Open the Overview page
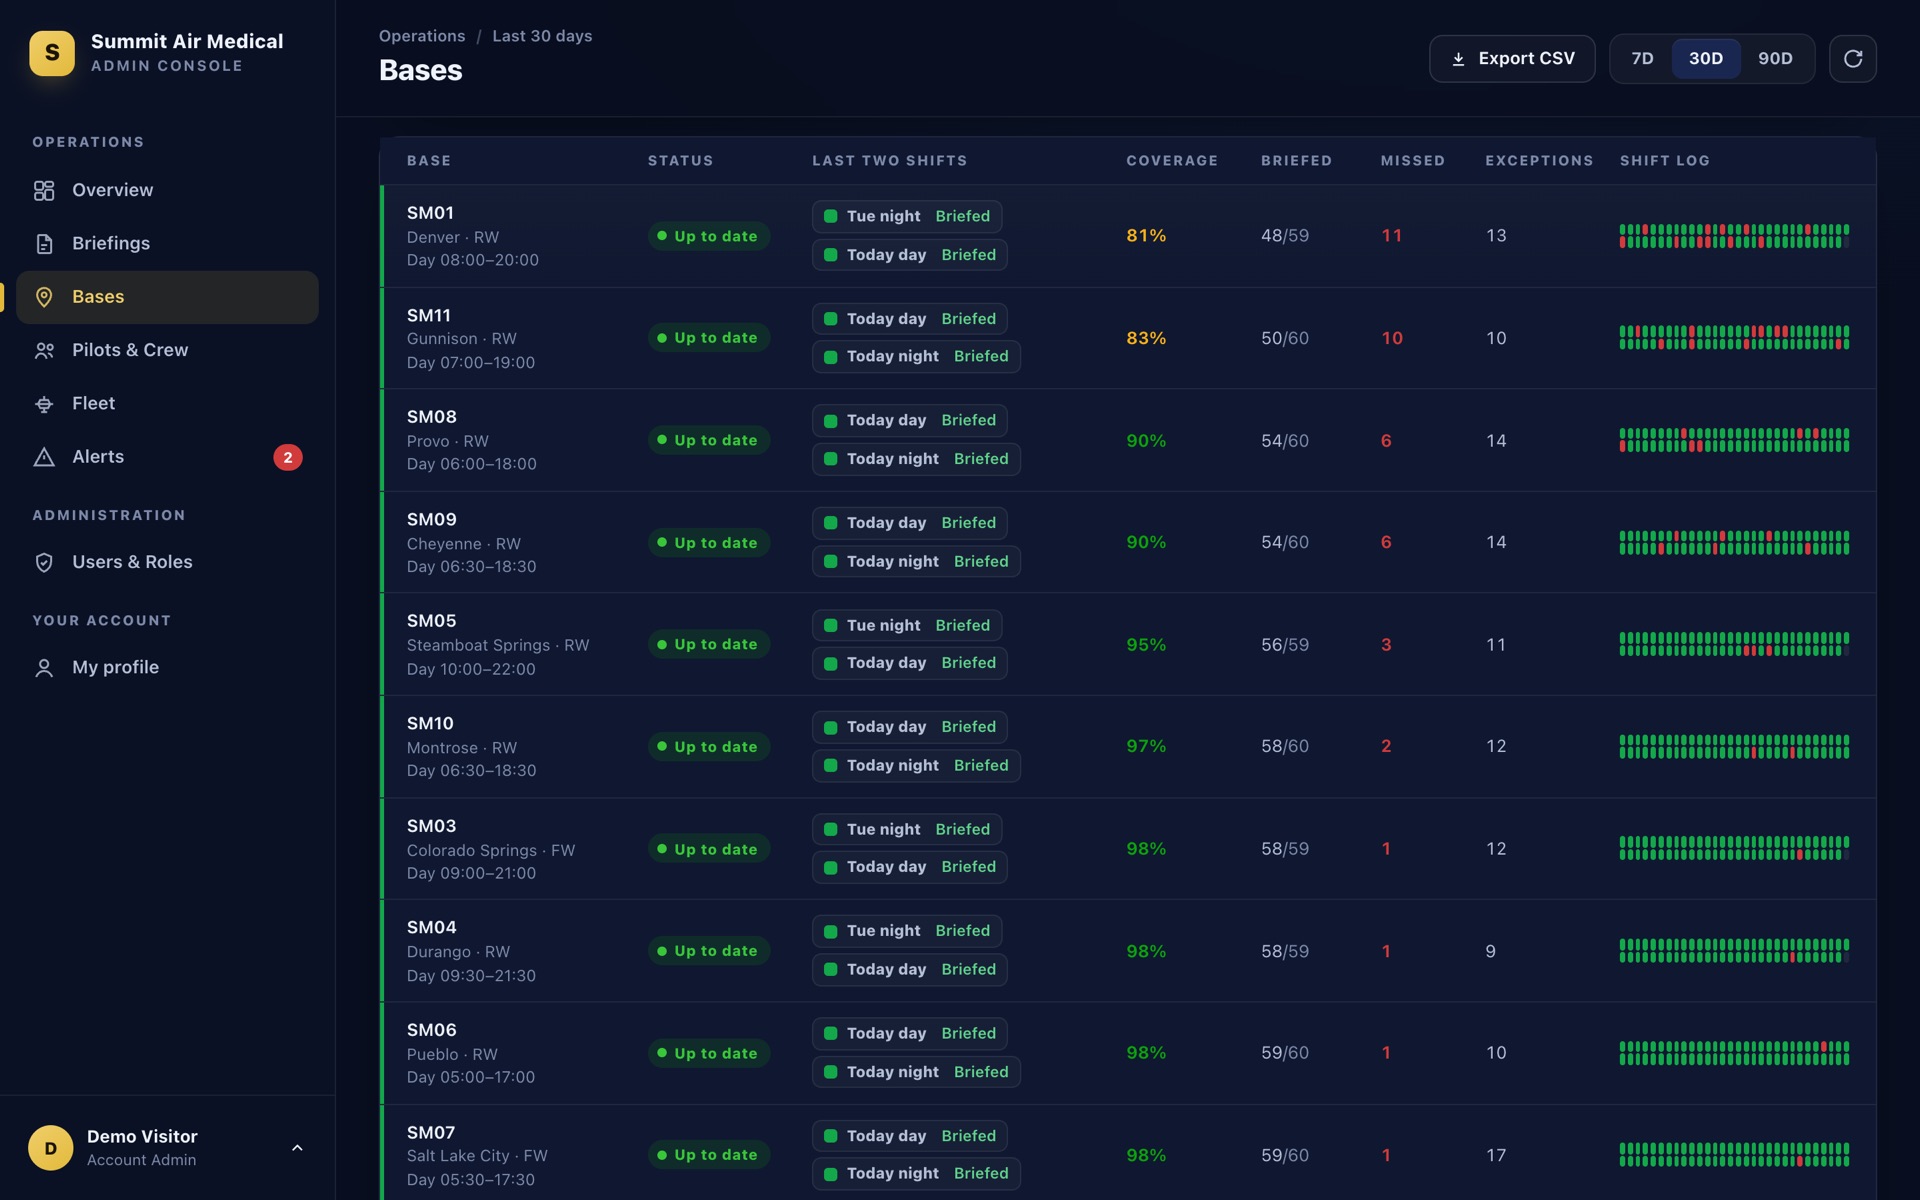 pyautogui.click(x=167, y=190)
